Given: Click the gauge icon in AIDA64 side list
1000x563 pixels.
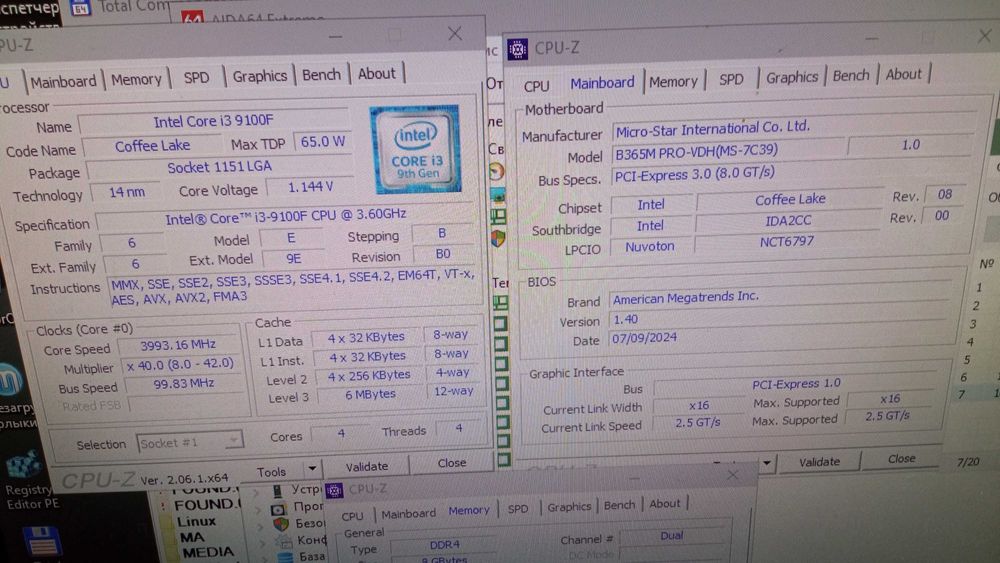Looking at the screenshot, I should (496, 172).
